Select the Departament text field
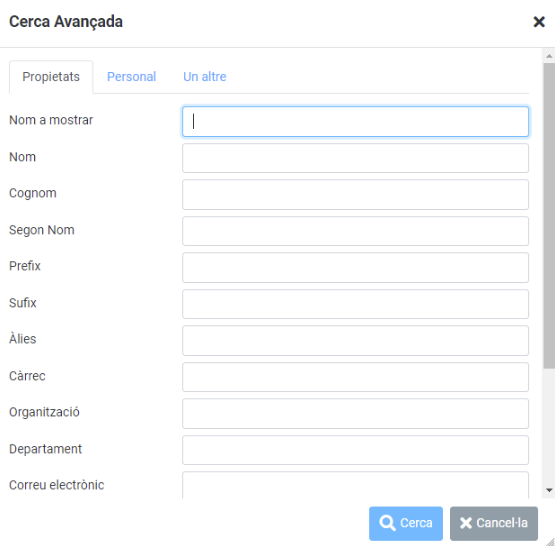This screenshot has height=546, width=555. (x=355, y=450)
